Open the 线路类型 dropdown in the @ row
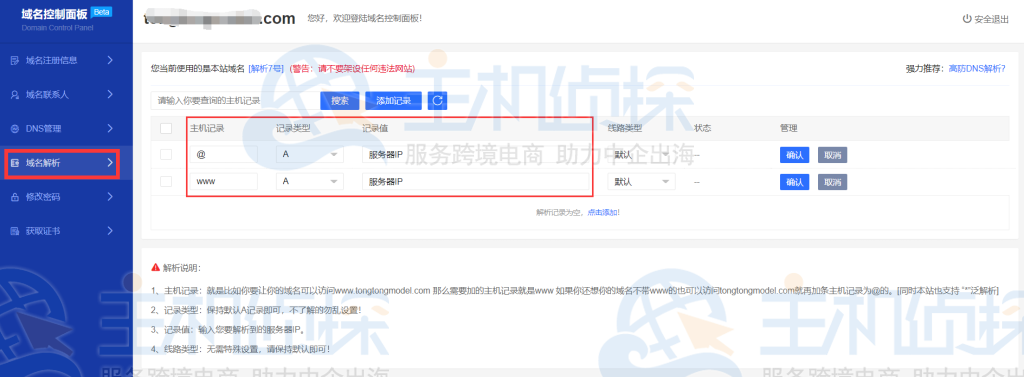 pyautogui.click(x=641, y=155)
